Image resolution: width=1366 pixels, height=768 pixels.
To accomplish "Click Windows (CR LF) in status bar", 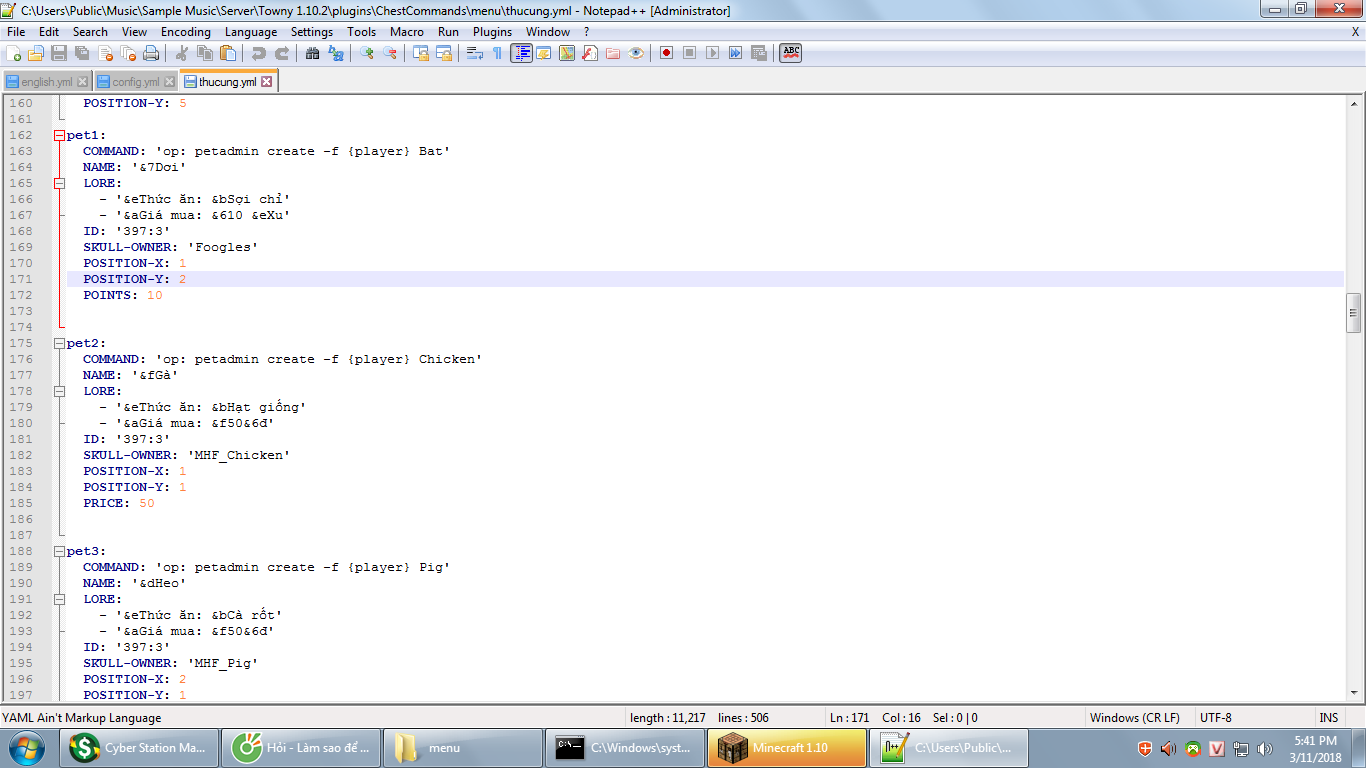I will pyautogui.click(x=1134, y=718).
